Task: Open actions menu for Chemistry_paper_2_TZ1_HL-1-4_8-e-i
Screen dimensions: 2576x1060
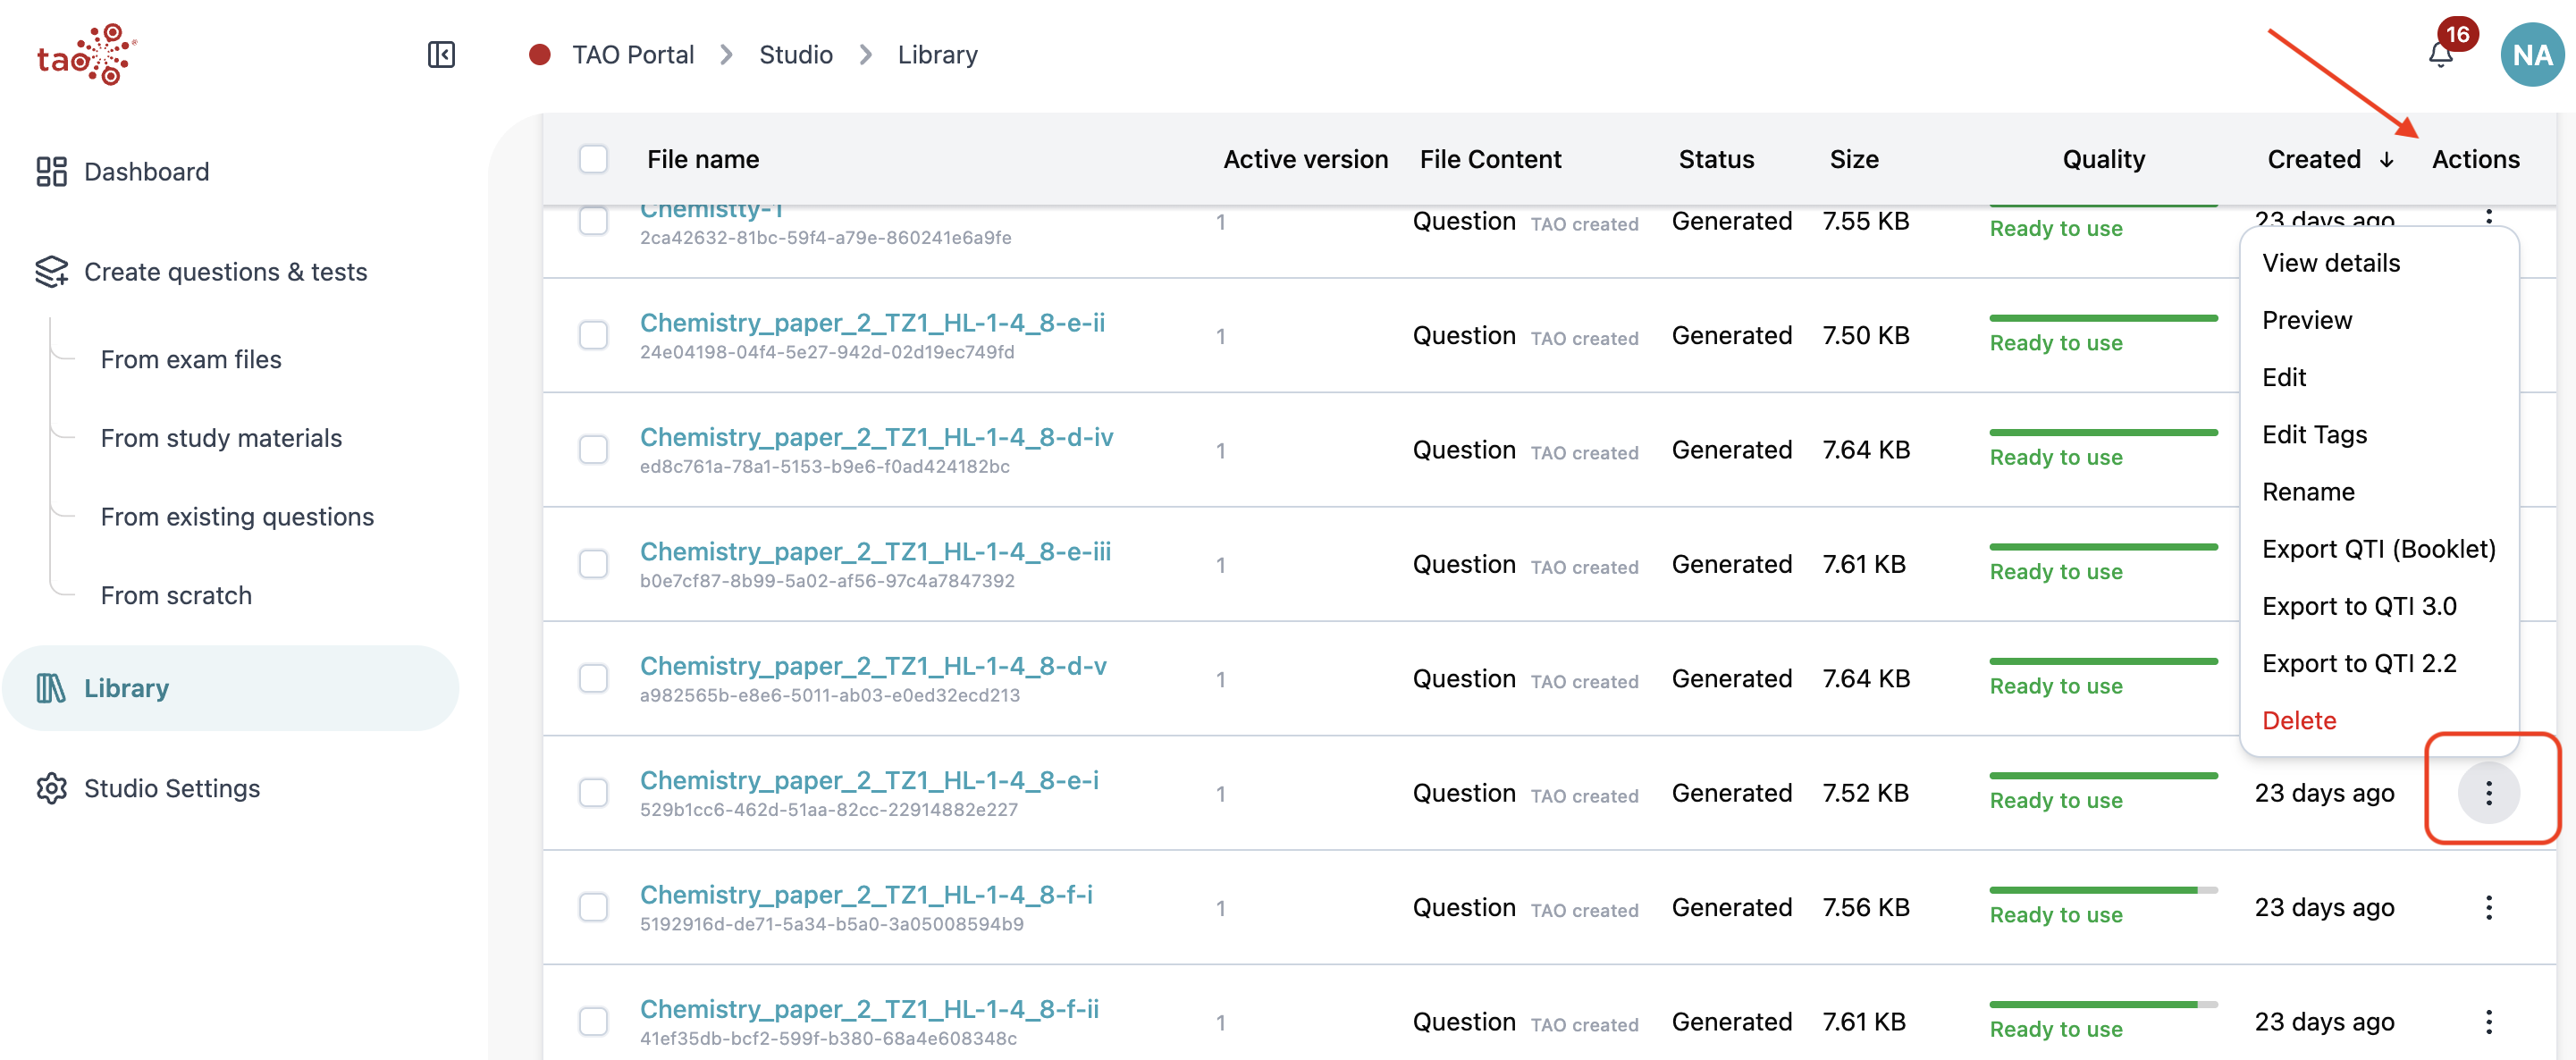Action: tap(2488, 793)
